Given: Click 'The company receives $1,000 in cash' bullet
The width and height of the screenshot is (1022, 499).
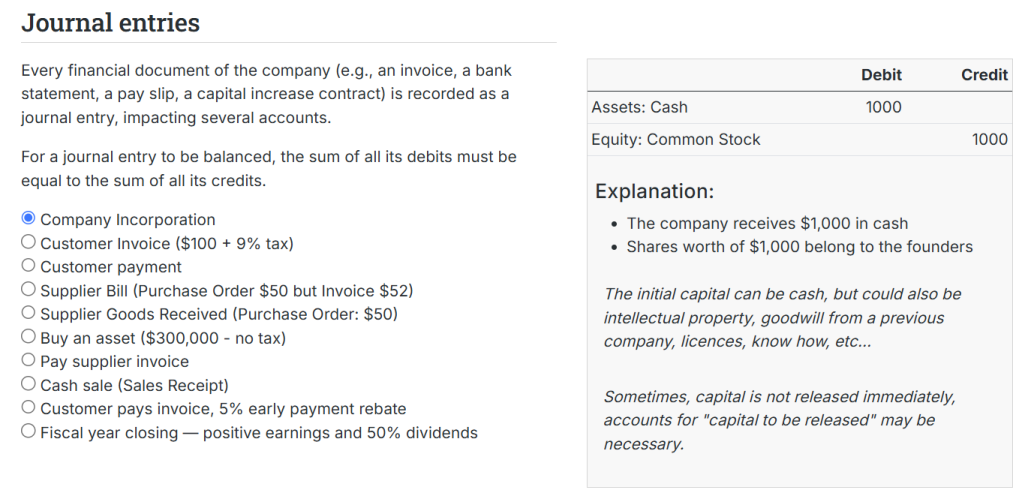Looking at the screenshot, I should [x=767, y=223].
